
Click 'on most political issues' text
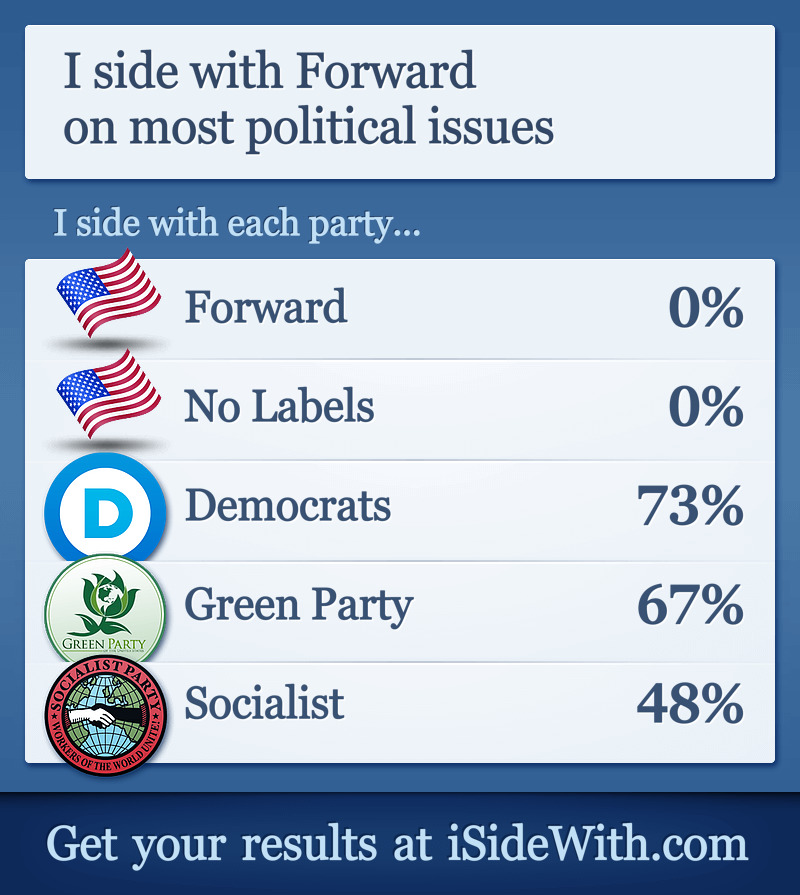click(309, 127)
